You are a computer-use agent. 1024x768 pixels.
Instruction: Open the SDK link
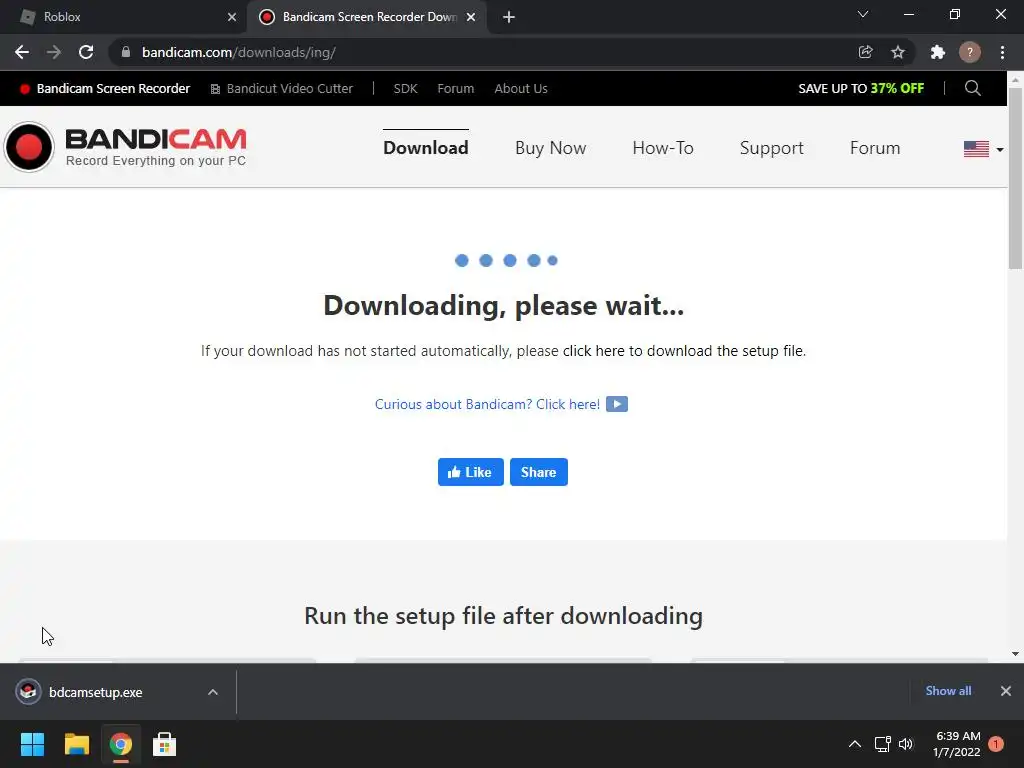[x=406, y=89]
